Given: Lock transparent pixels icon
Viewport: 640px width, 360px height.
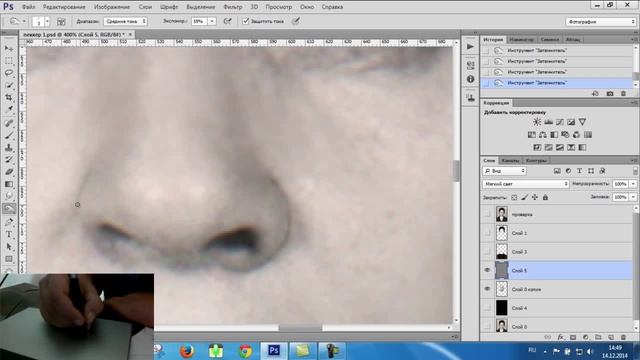Looking at the screenshot, I should click(x=514, y=198).
